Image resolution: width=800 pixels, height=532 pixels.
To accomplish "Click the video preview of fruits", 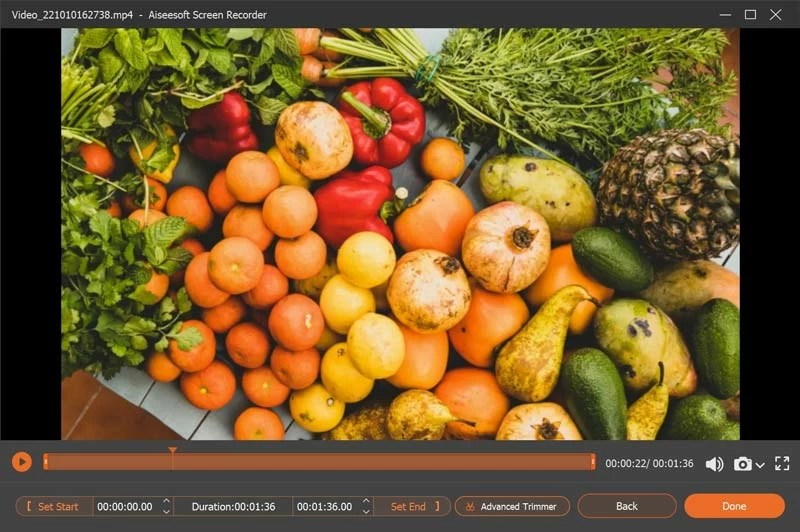I will (400, 234).
